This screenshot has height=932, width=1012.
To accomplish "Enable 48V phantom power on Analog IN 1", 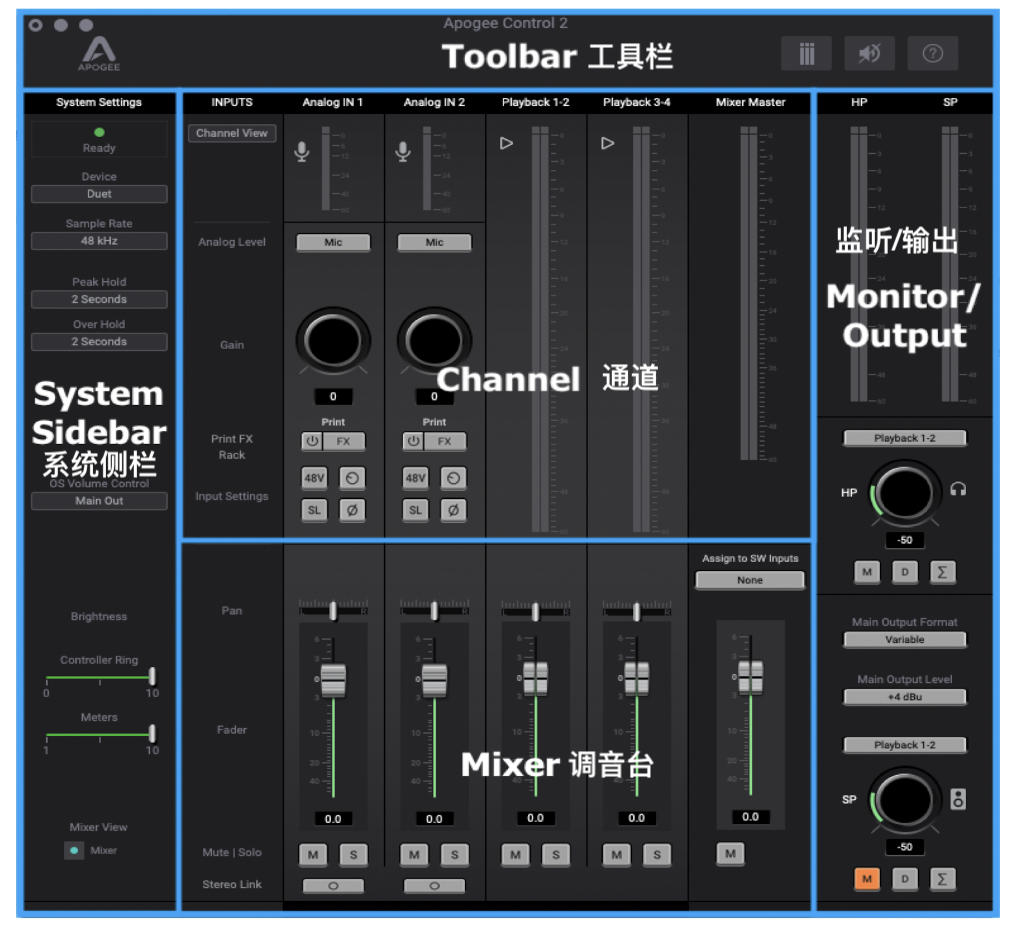I will pos(314,478).
